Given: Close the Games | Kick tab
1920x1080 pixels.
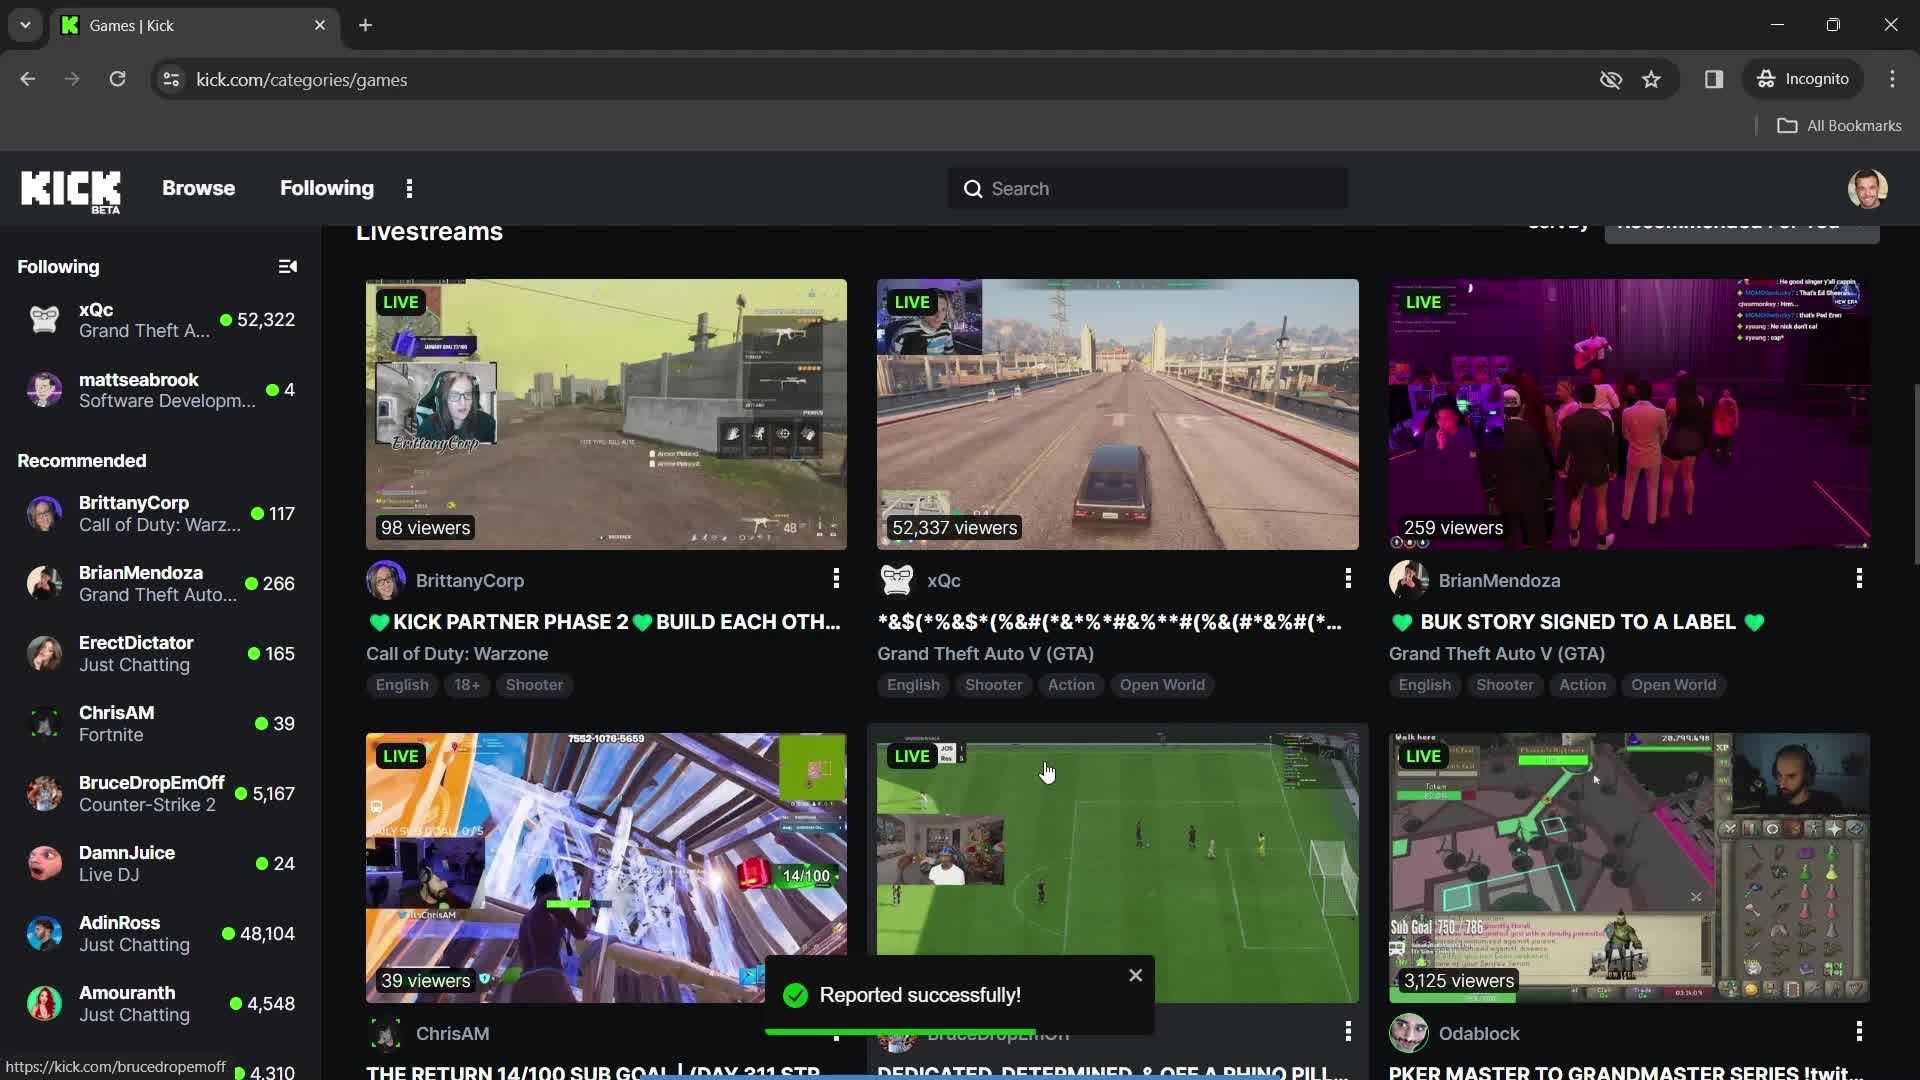Looking at the screenshot, I should click(x=320, y=25).
